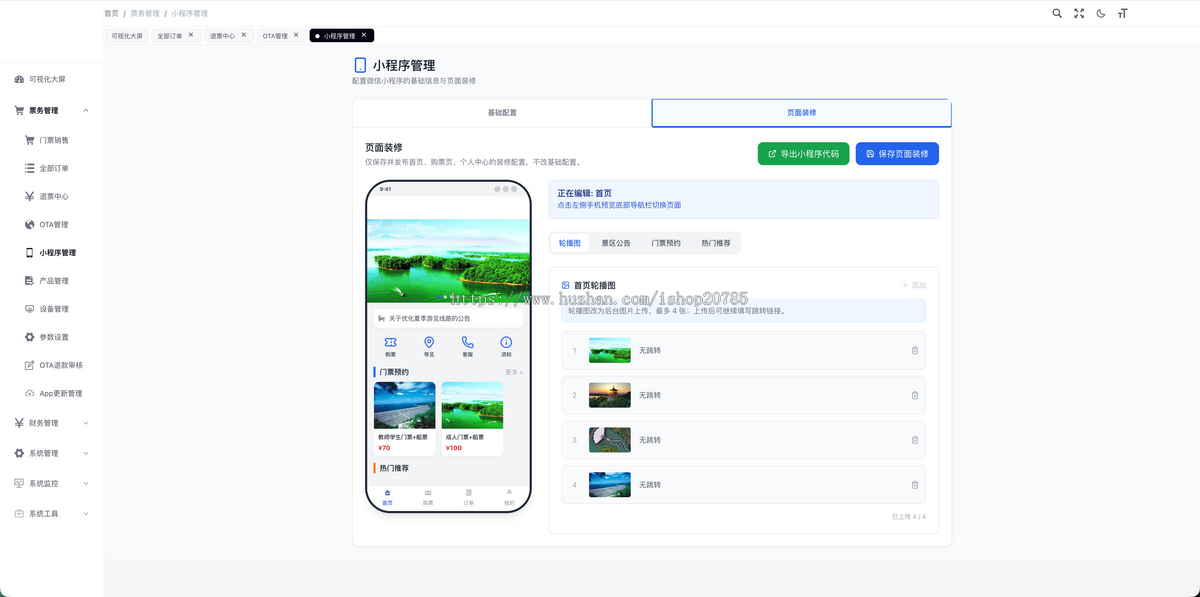This screenshot has width=1200, height=597.
Task: Tap 客服 phone icon in preview
Action: tap(467, 346)
